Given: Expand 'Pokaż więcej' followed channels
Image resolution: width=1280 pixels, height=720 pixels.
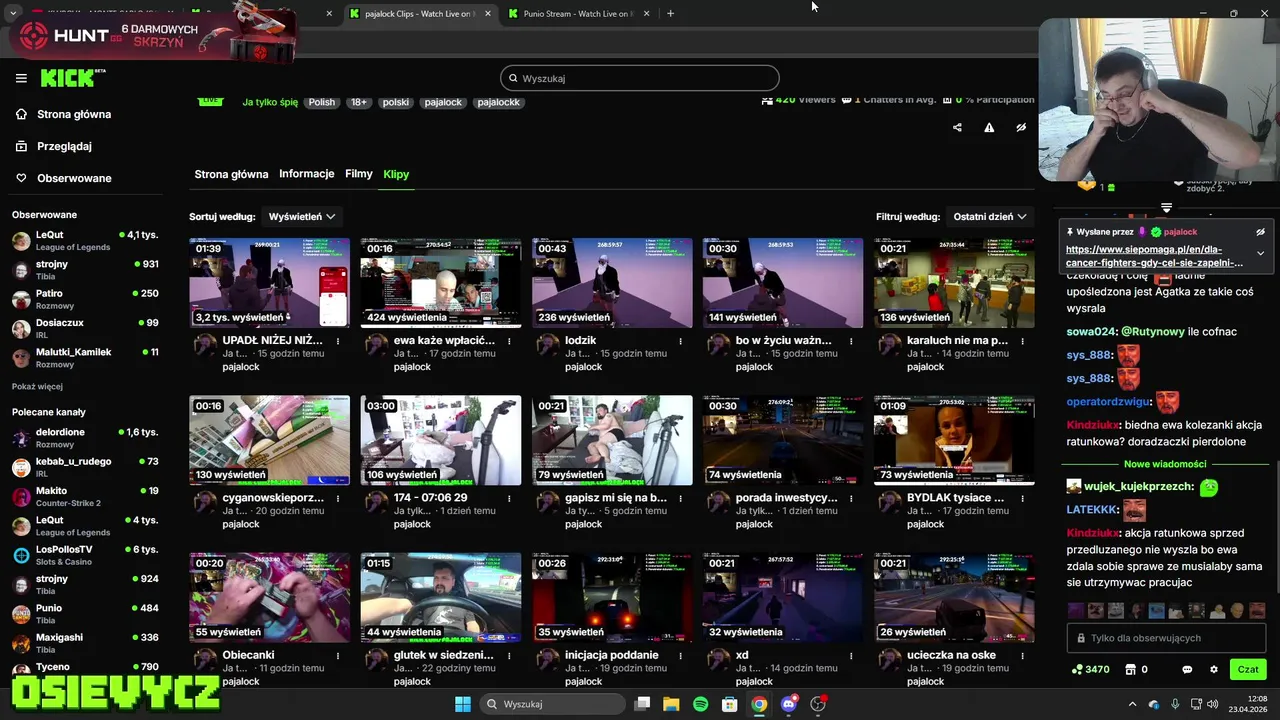Looking at the screenshot, I should tap(37, 386).
